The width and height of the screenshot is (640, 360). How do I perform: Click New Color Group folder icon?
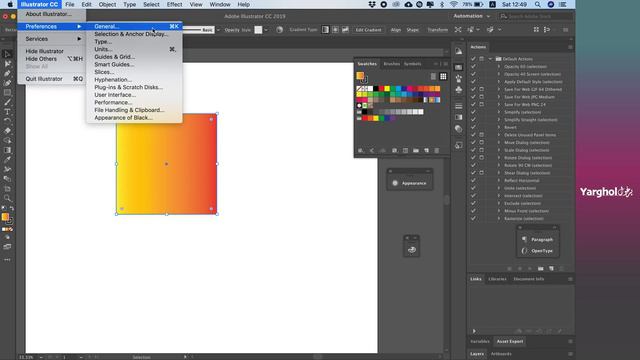tap(416, 151)
